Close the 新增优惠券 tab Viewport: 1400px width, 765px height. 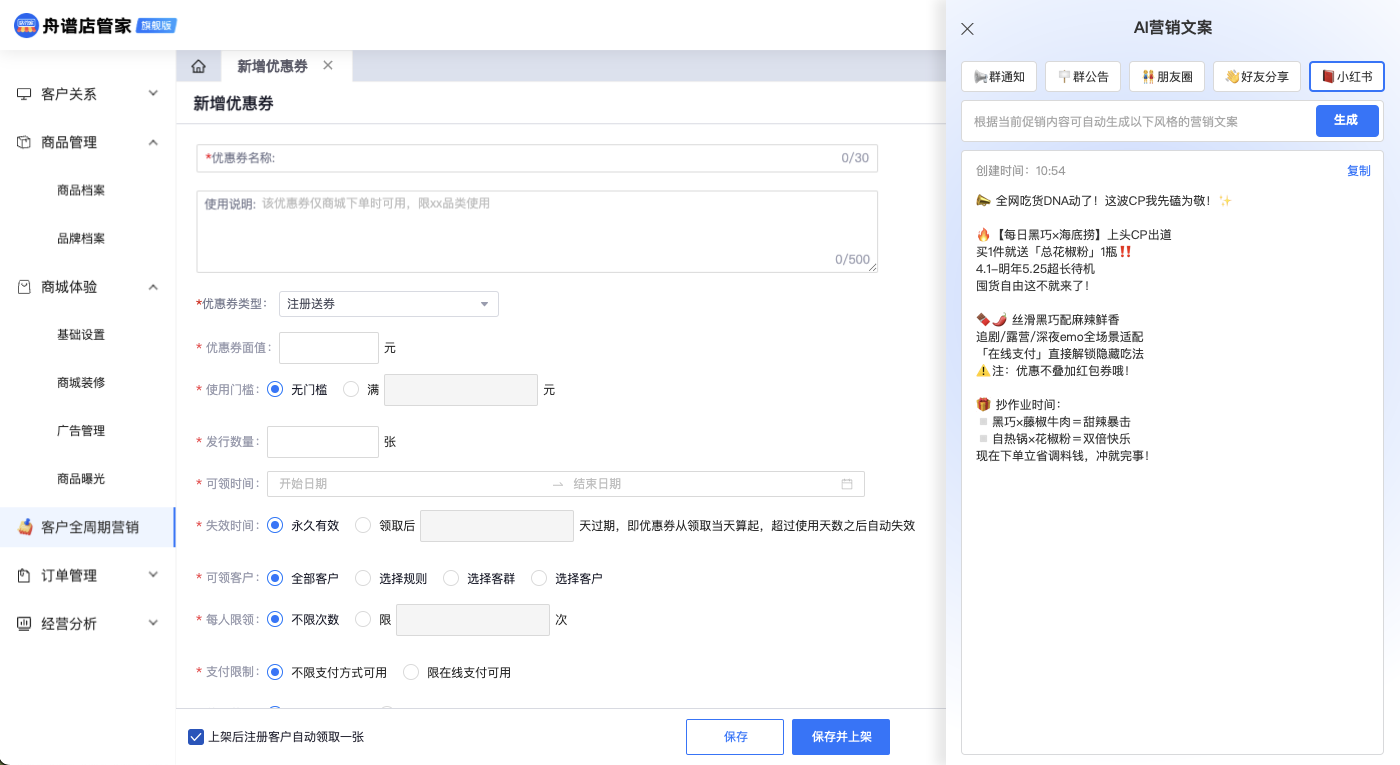[328, 66]
